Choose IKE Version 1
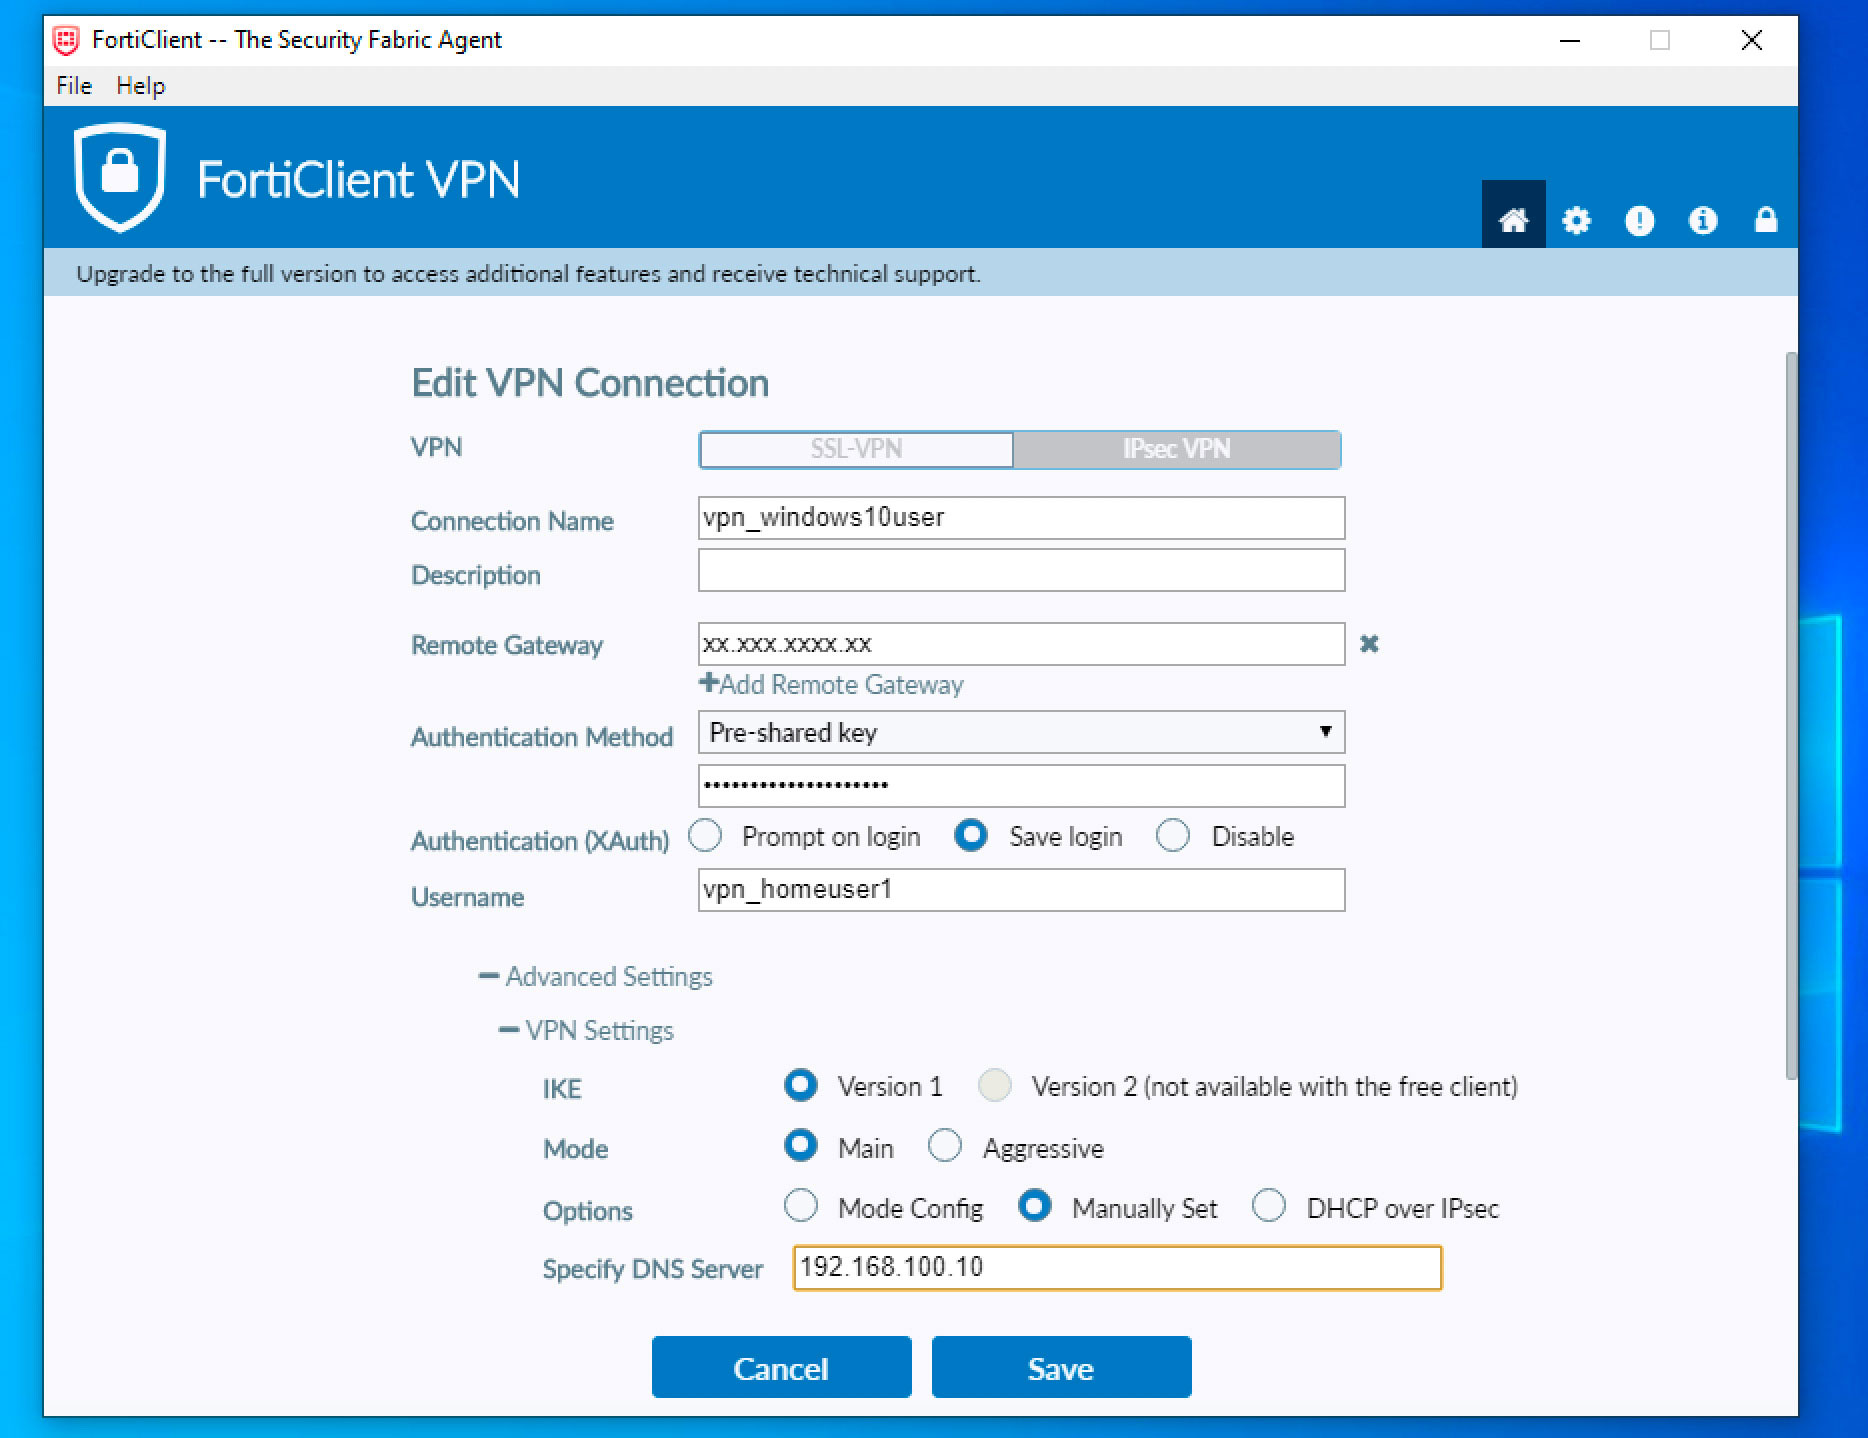This screenshot has height=1438, width=1868. pos(801,1085)
